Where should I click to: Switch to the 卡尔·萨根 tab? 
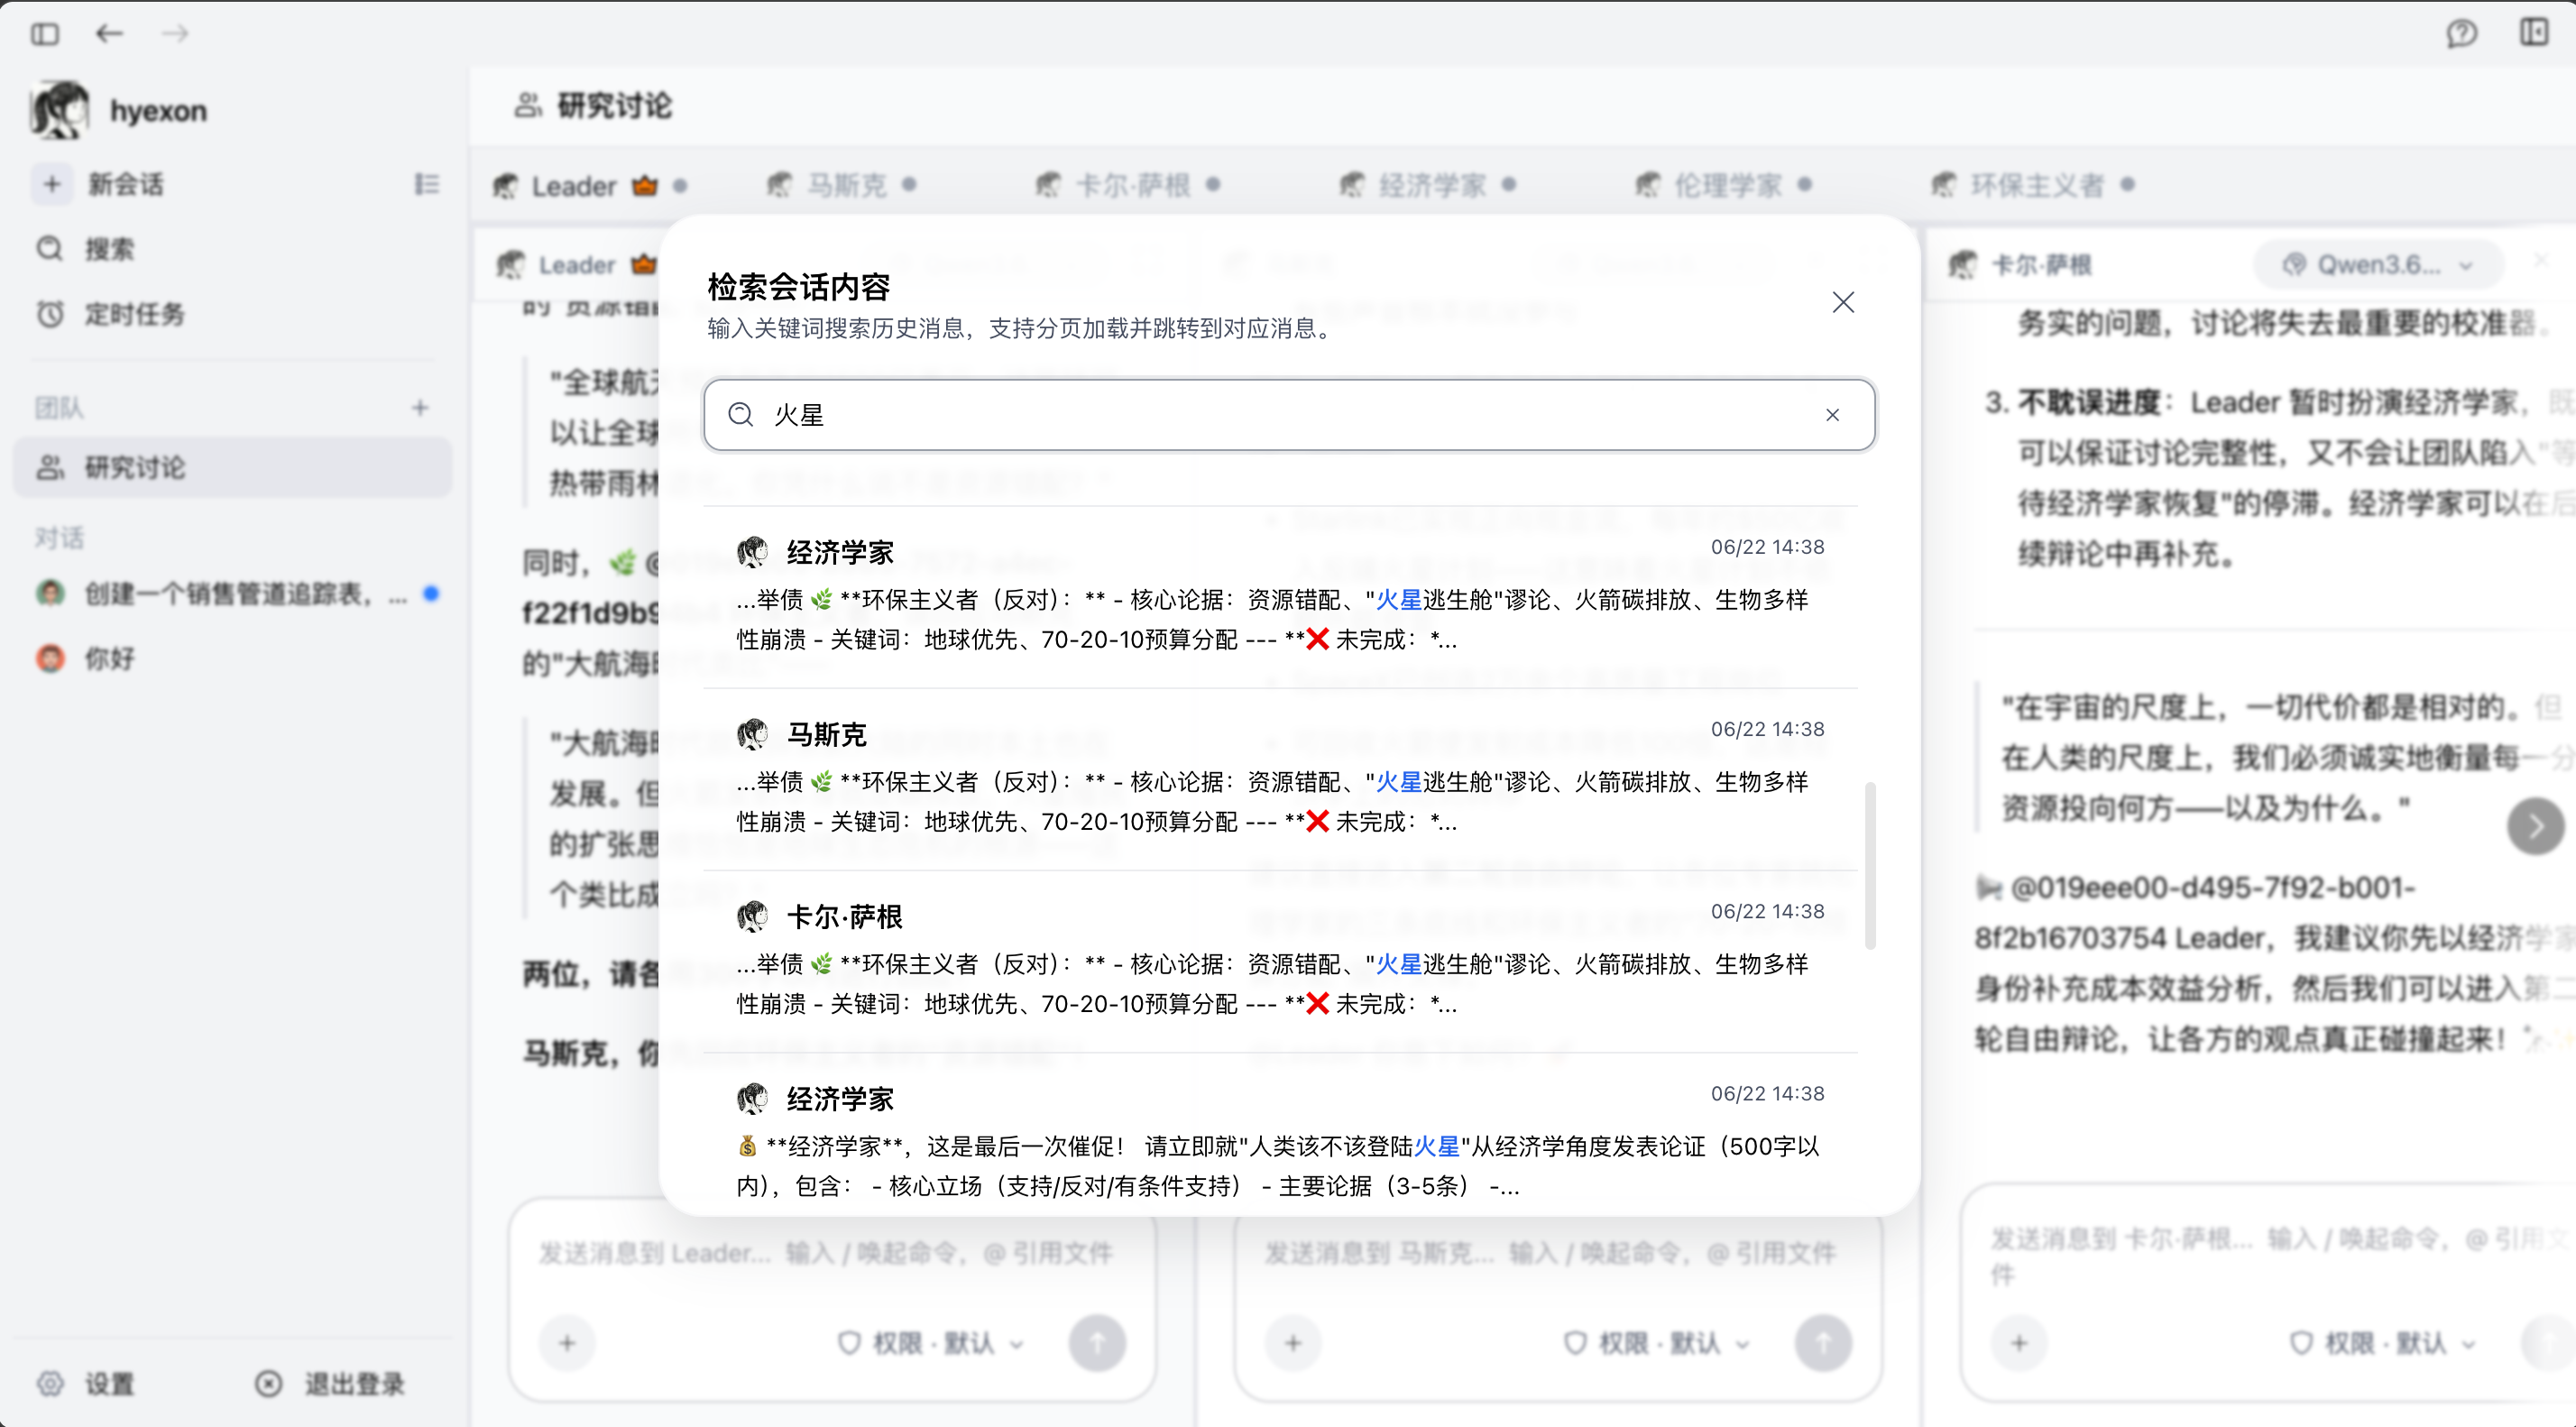1128,185
